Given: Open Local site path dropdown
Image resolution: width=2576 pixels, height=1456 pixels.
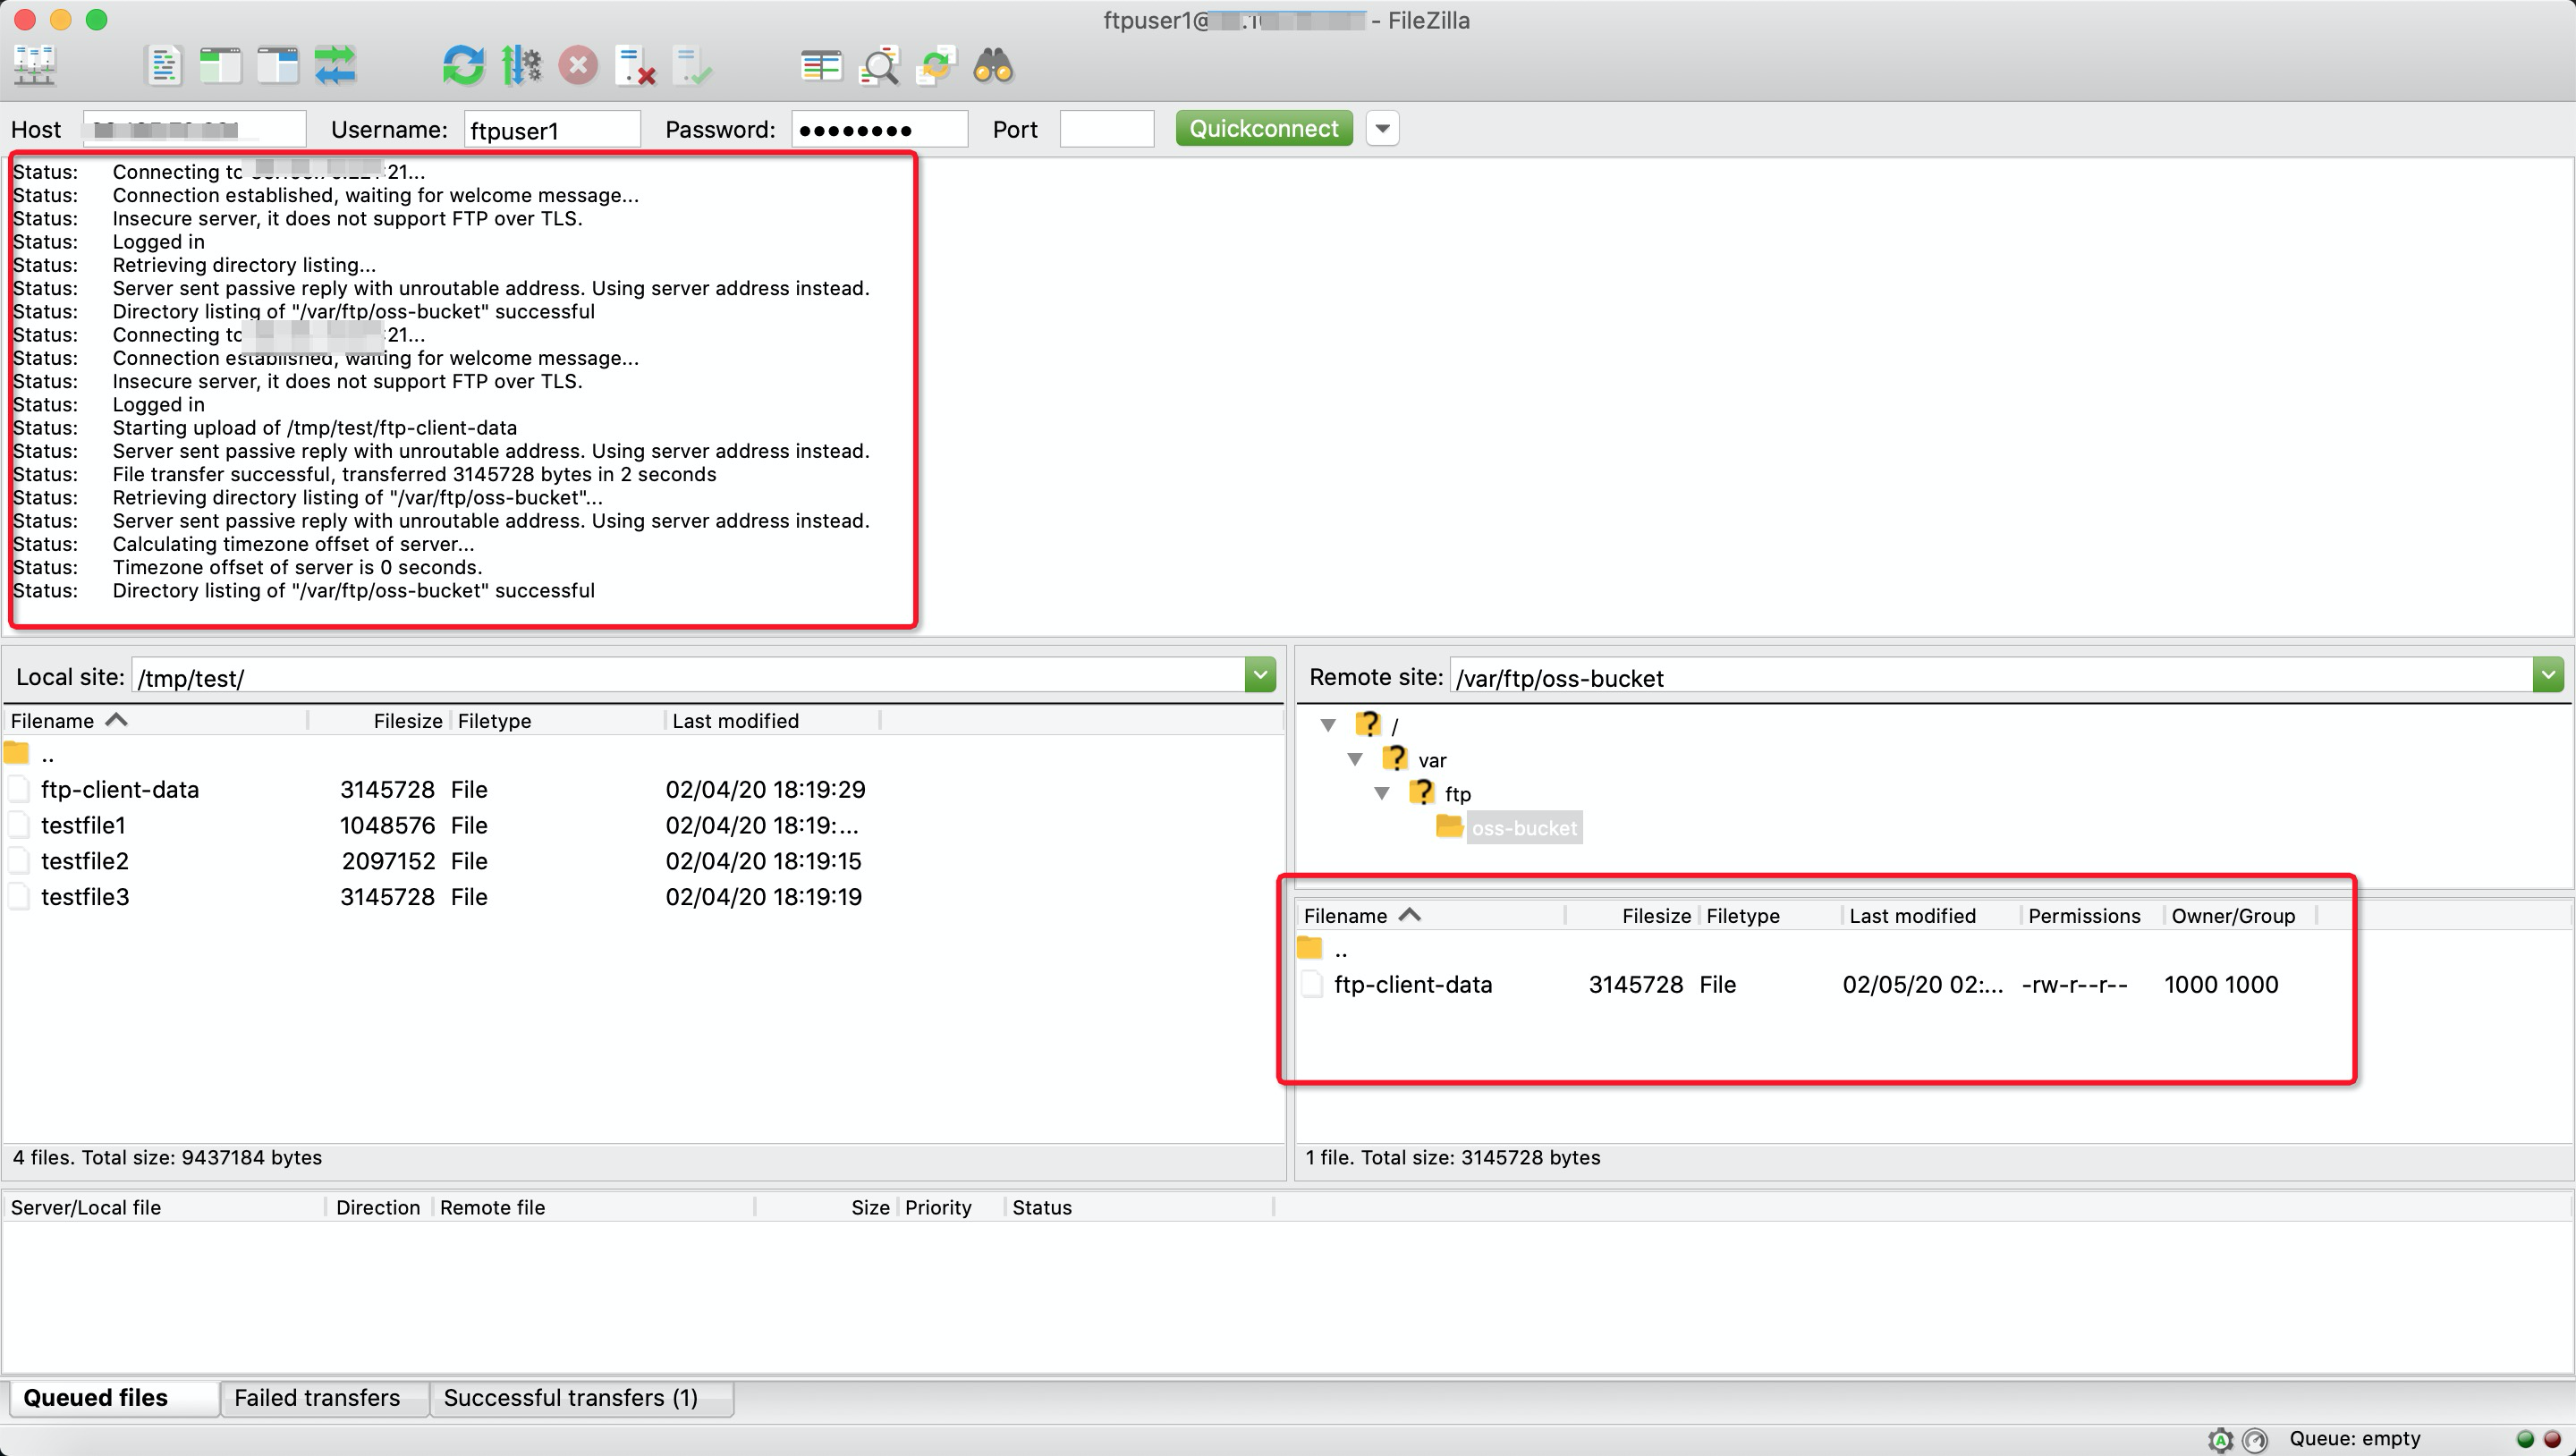Looking at the screenshot, I should click(1260, 676).
